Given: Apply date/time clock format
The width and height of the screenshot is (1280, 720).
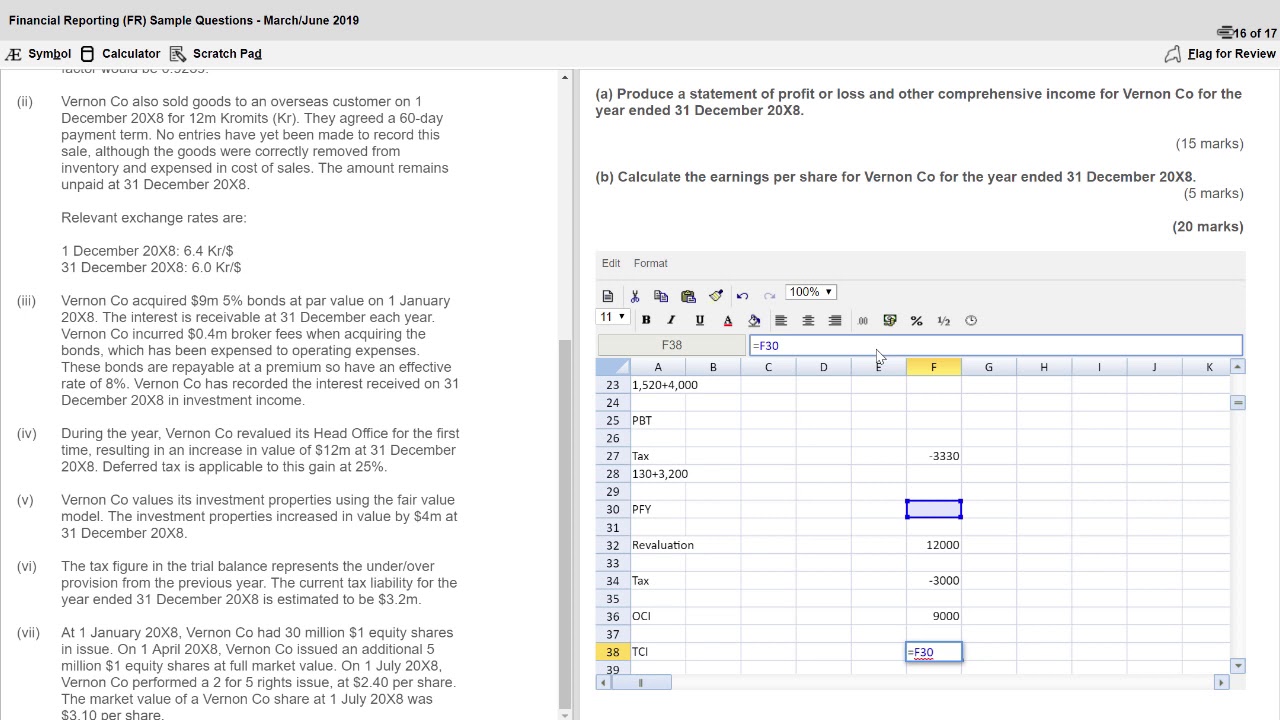Looking at the screenshot, I should click(971, 321).
